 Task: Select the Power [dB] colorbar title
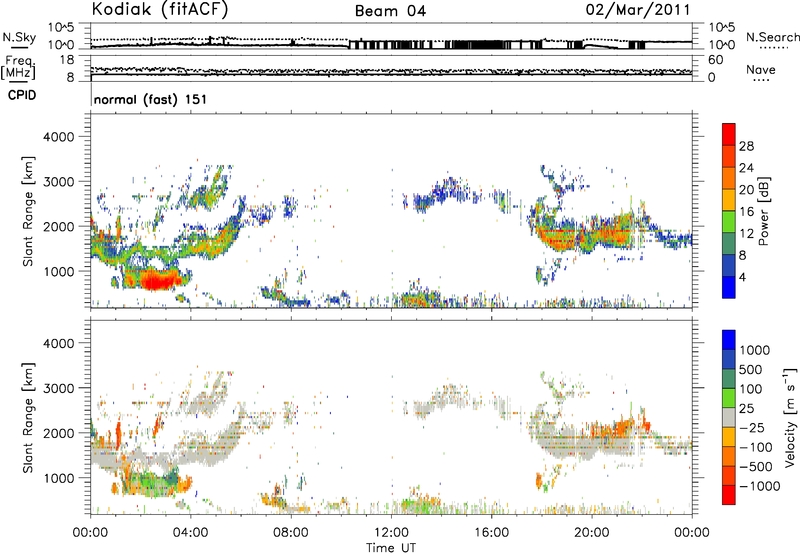pyautogui.click(x=763, y=211)
